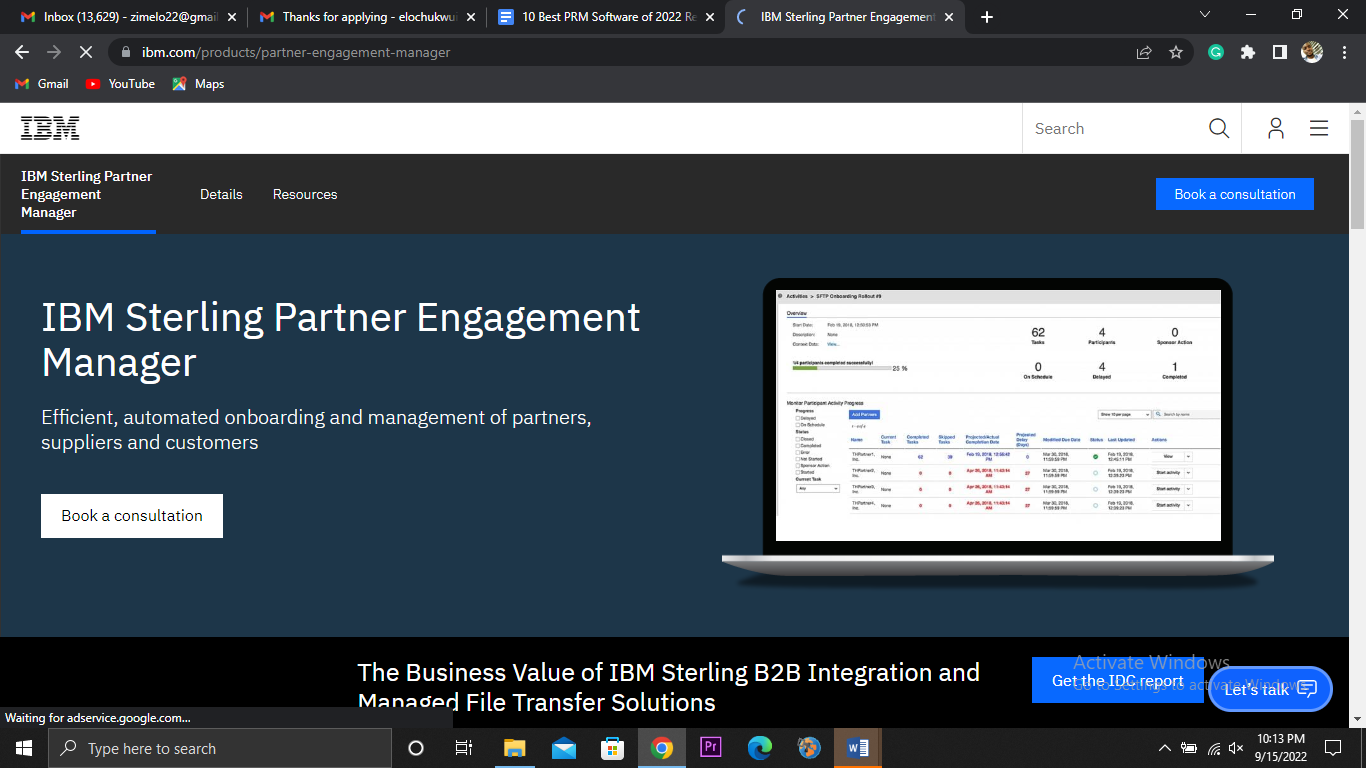Open the Wi-Fi network tray icon
This screenshot has width=1366, height=768.
(x=1213, y=748)
